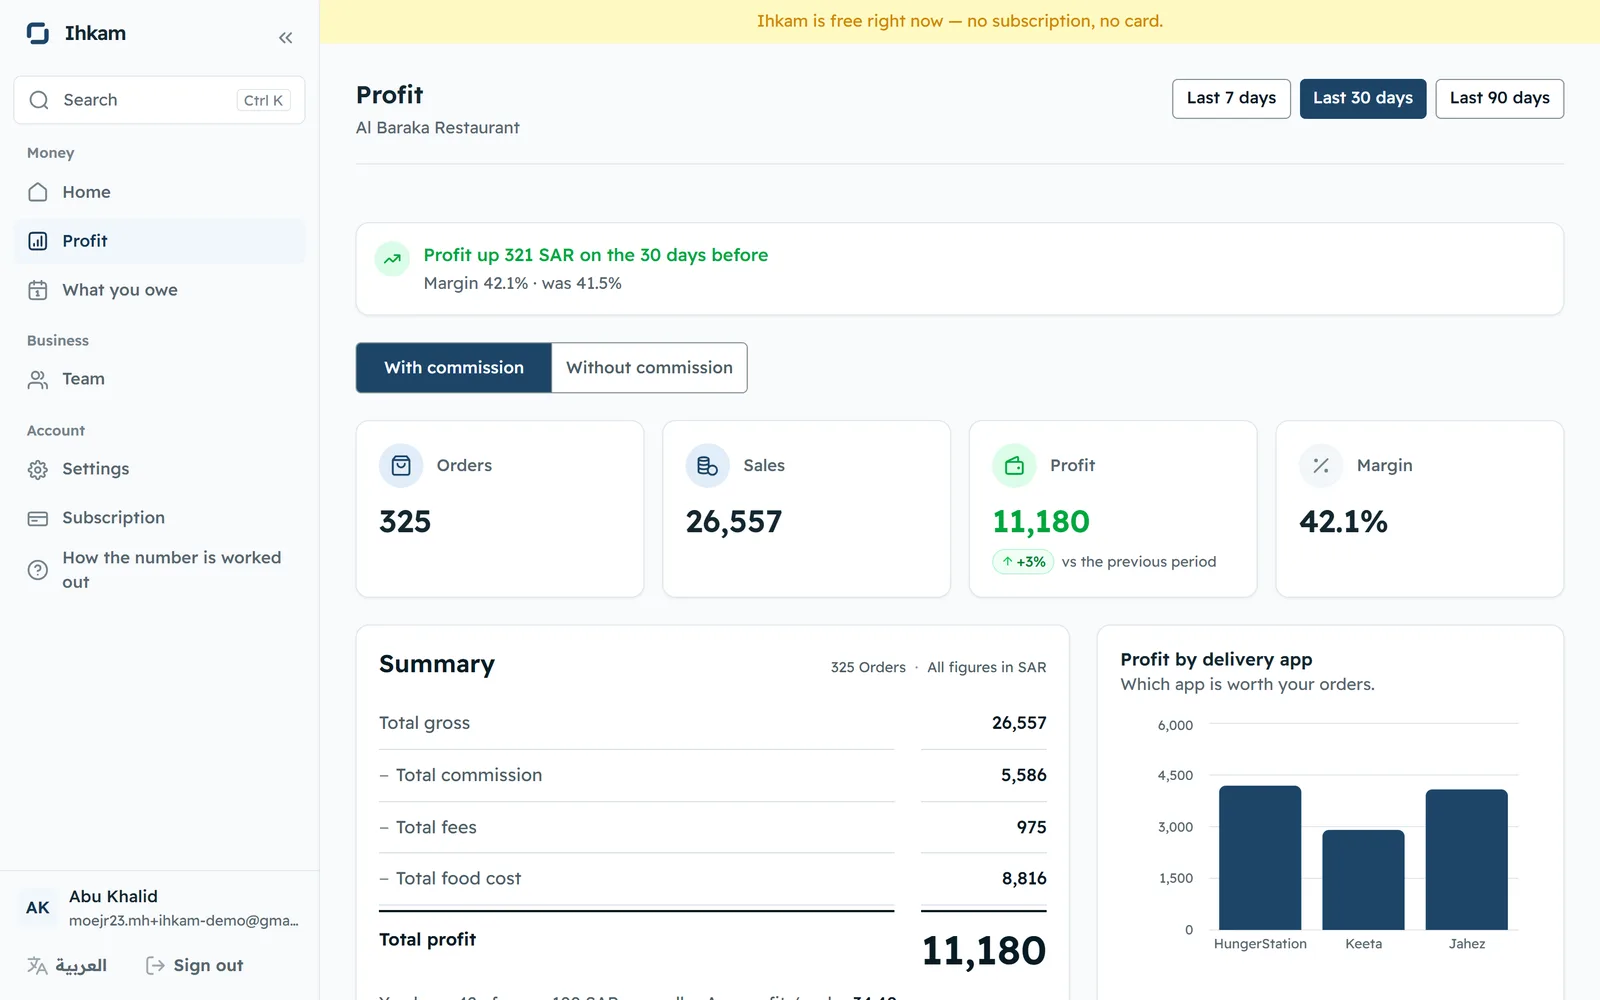Select With commission view
The image size is (1600, 1000).
click(454, 368)
